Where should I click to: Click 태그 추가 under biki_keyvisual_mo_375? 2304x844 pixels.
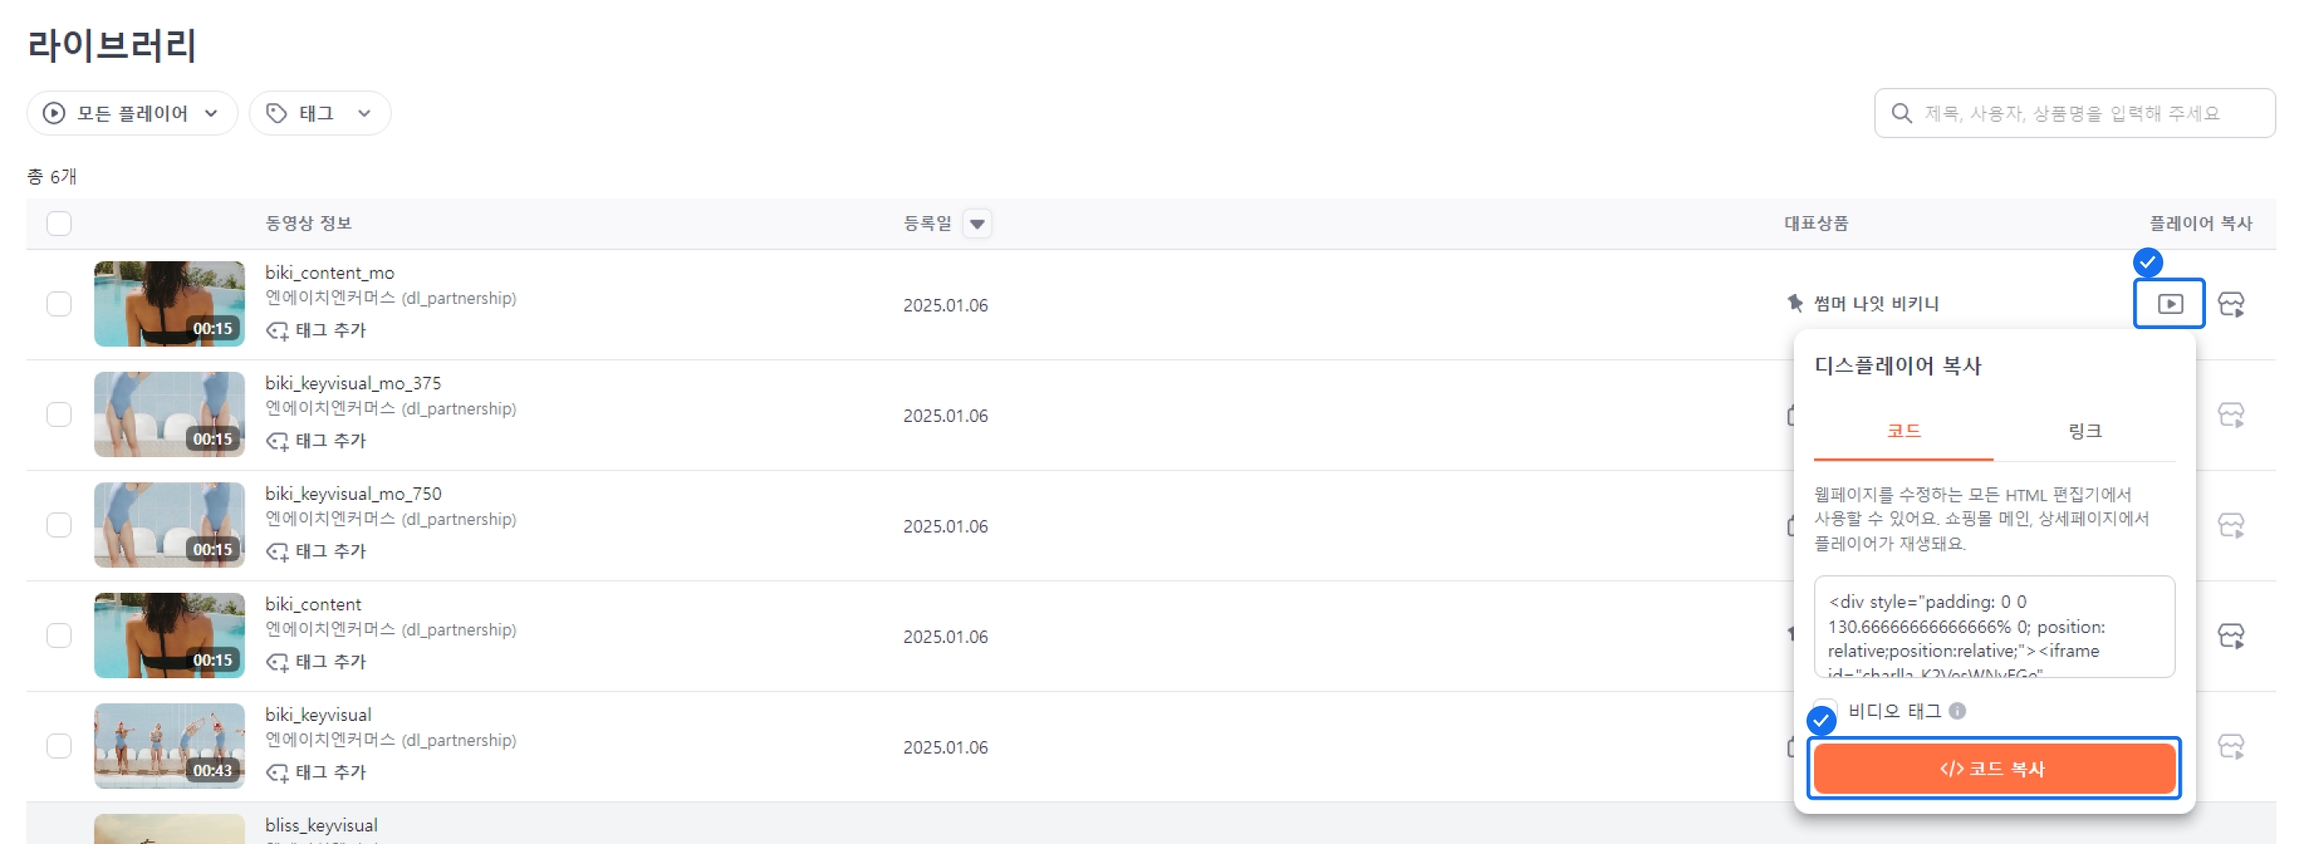tap(317, 441)
